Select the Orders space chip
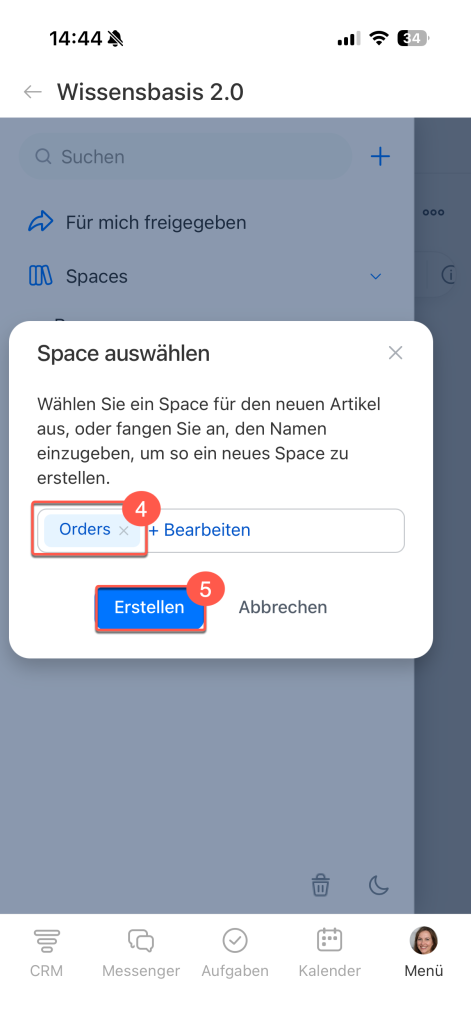The width and height of the screenshot is (471, 1024). click(x=85, y=530)
